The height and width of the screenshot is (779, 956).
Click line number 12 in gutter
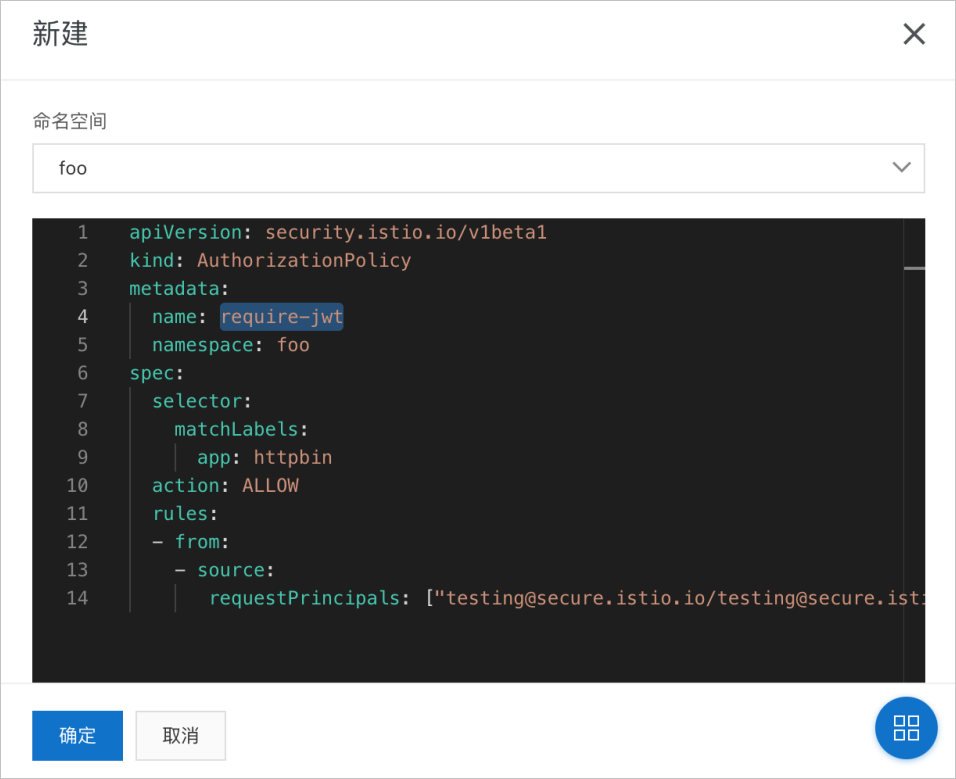[x=77, y=542]
